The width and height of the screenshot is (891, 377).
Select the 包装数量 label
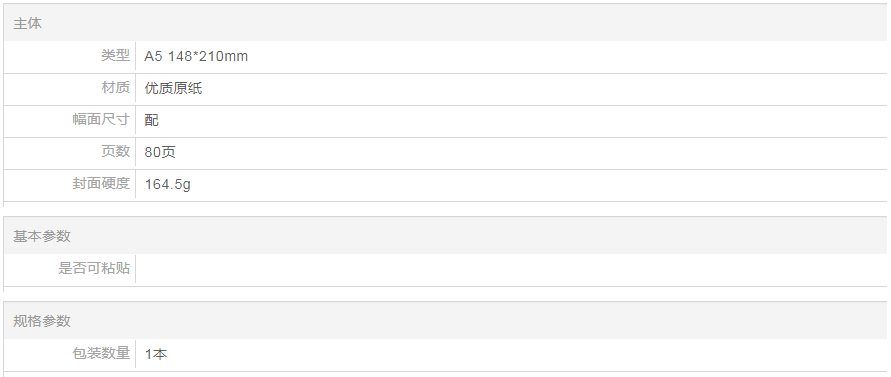coord(101,353)
